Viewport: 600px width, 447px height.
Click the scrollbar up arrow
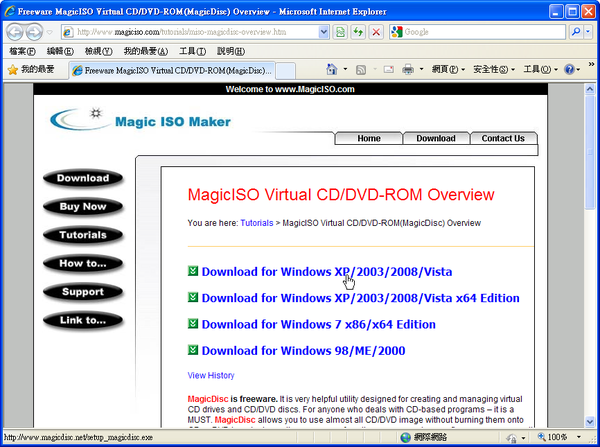click(x=590, y=89)
